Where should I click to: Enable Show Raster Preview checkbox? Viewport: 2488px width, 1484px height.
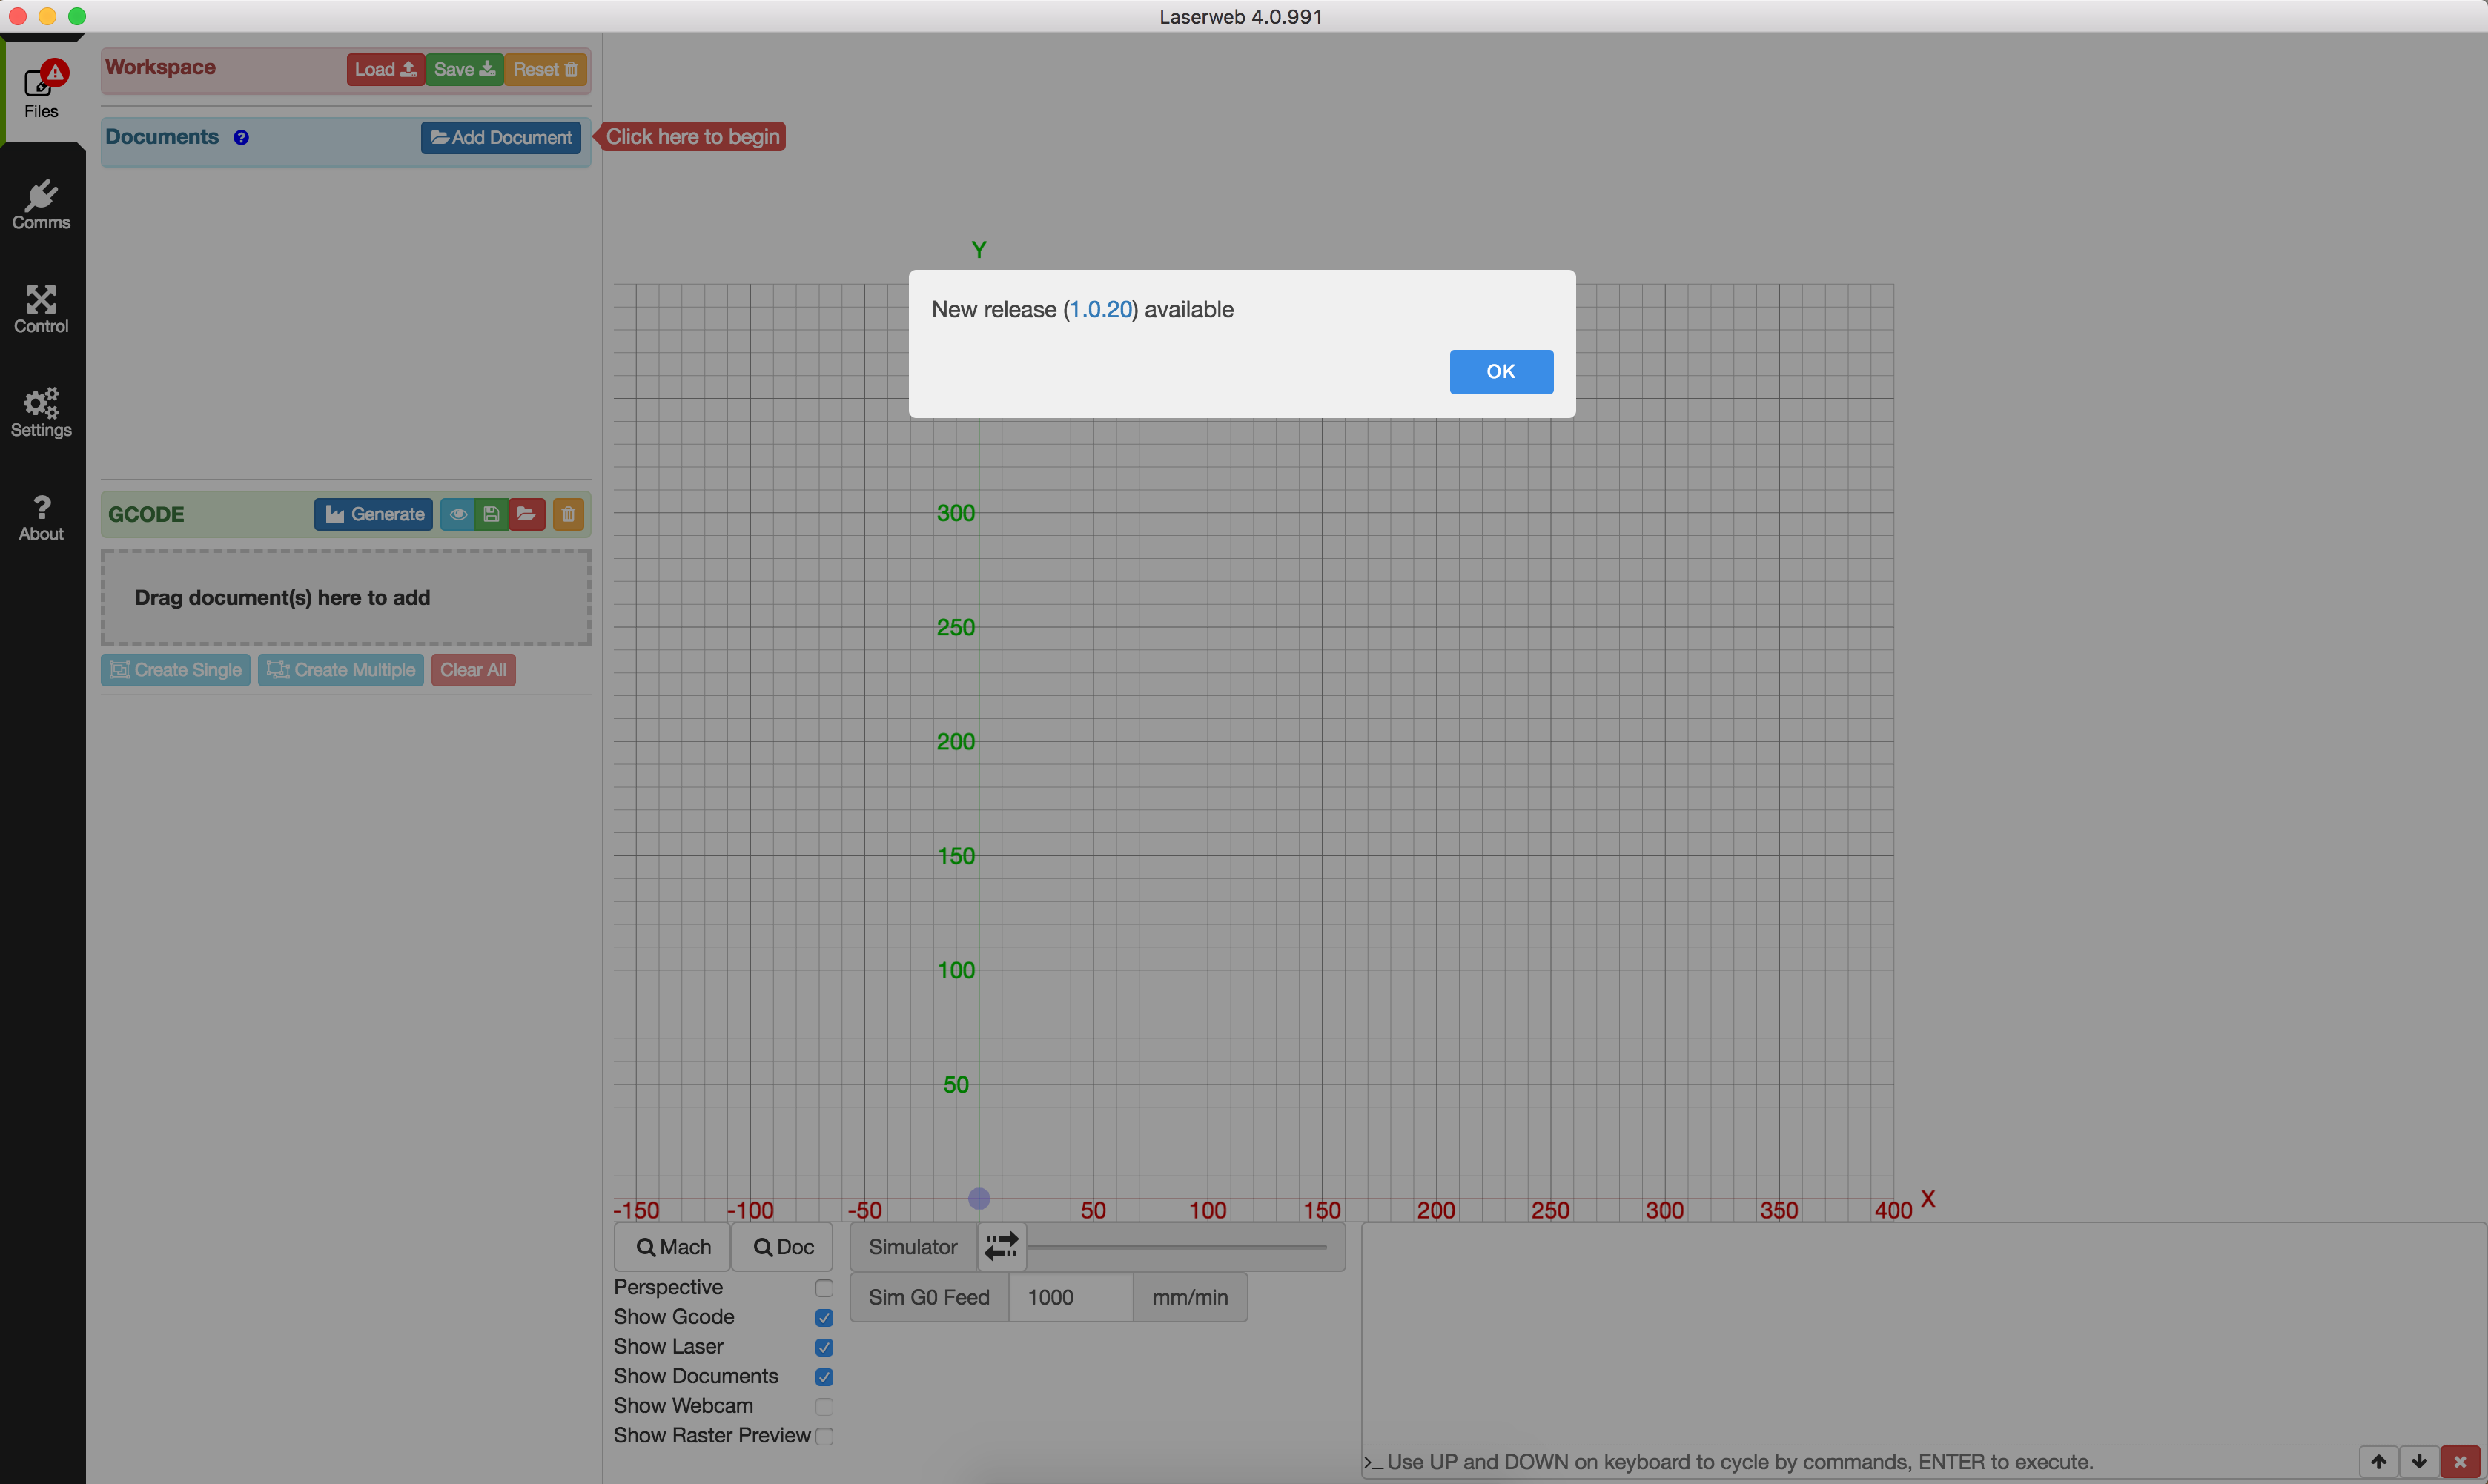pyautogui.click(x=824, y=1436)
